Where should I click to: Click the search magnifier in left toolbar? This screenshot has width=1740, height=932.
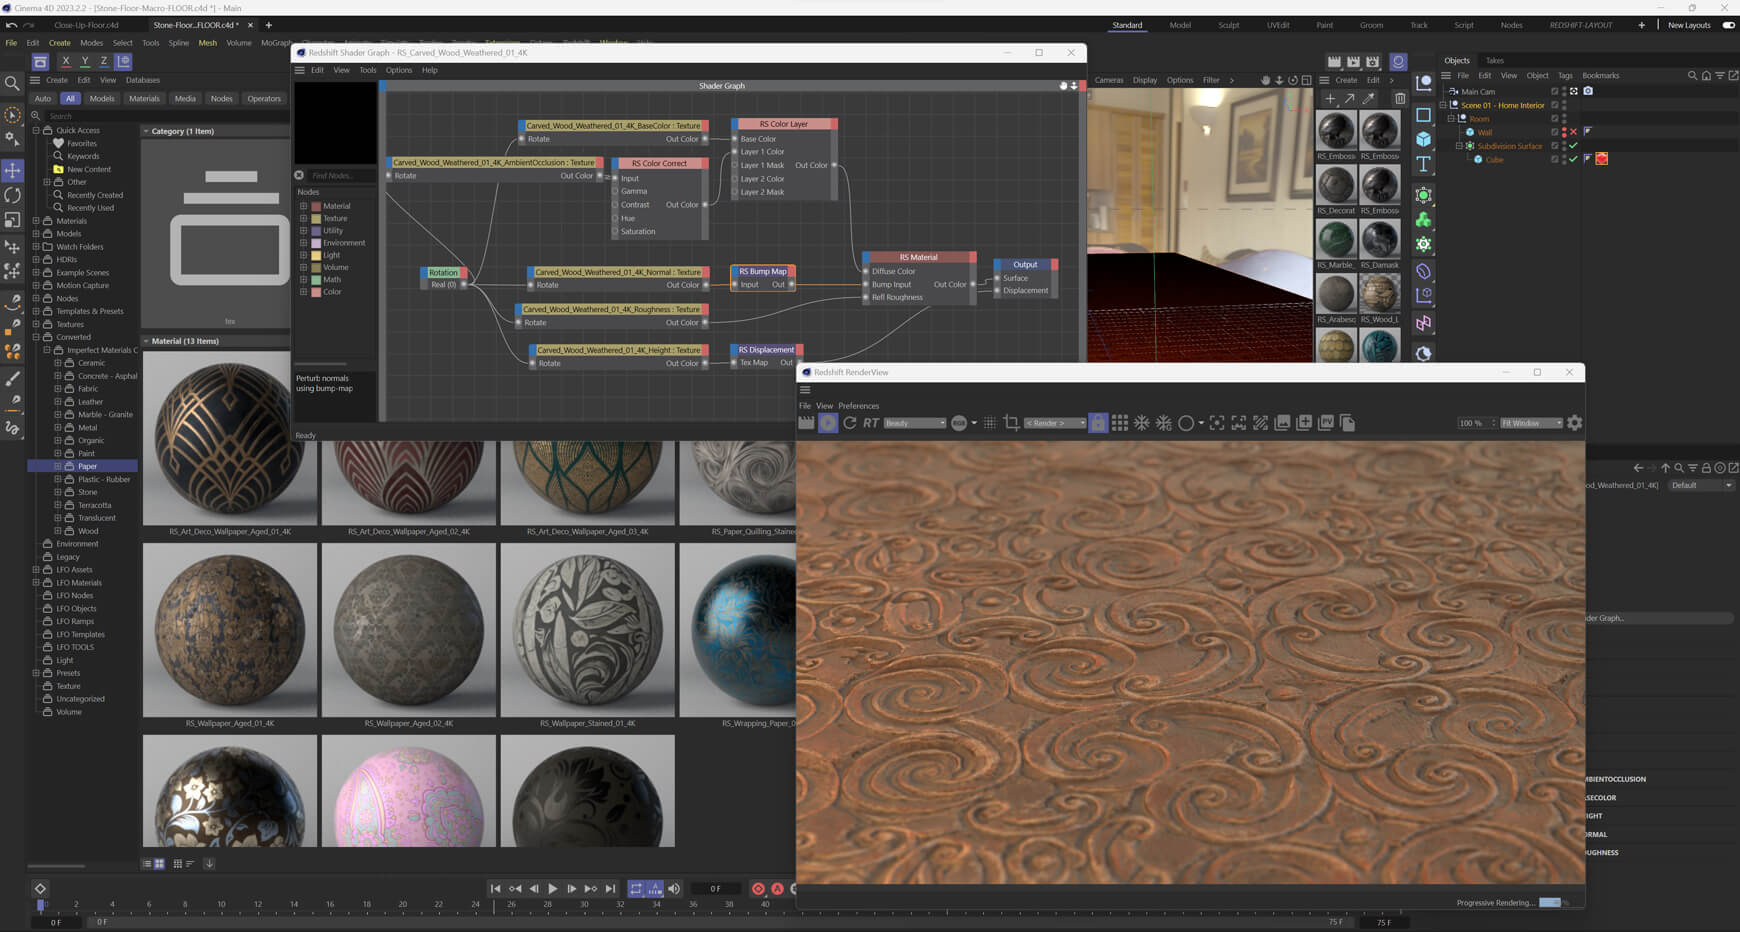(x=12, y=84)
